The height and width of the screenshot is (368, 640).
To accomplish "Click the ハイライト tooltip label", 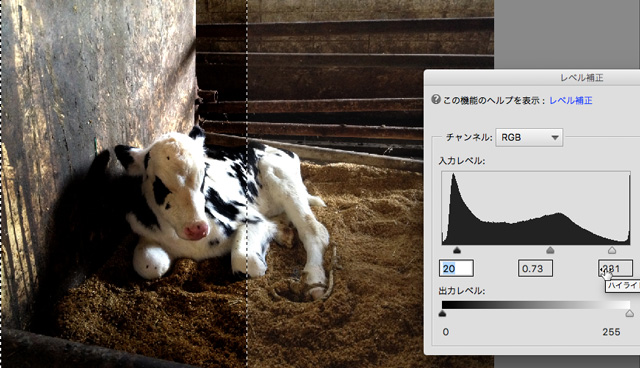I will (x=623, y=286).
